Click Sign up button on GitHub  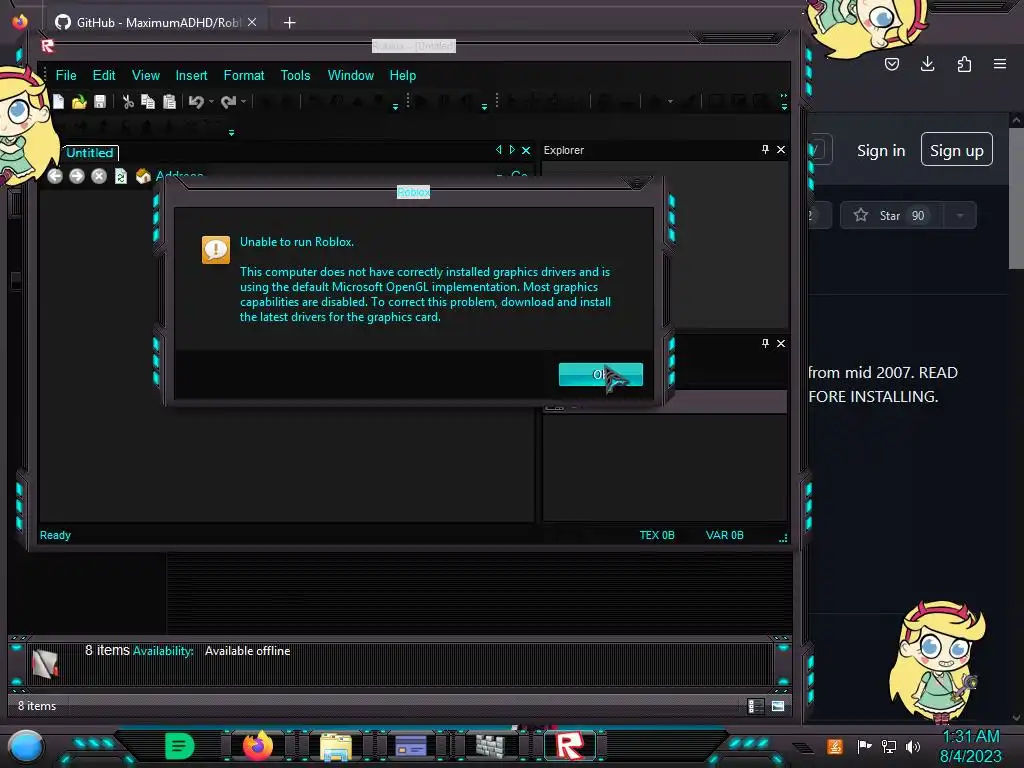957,150
